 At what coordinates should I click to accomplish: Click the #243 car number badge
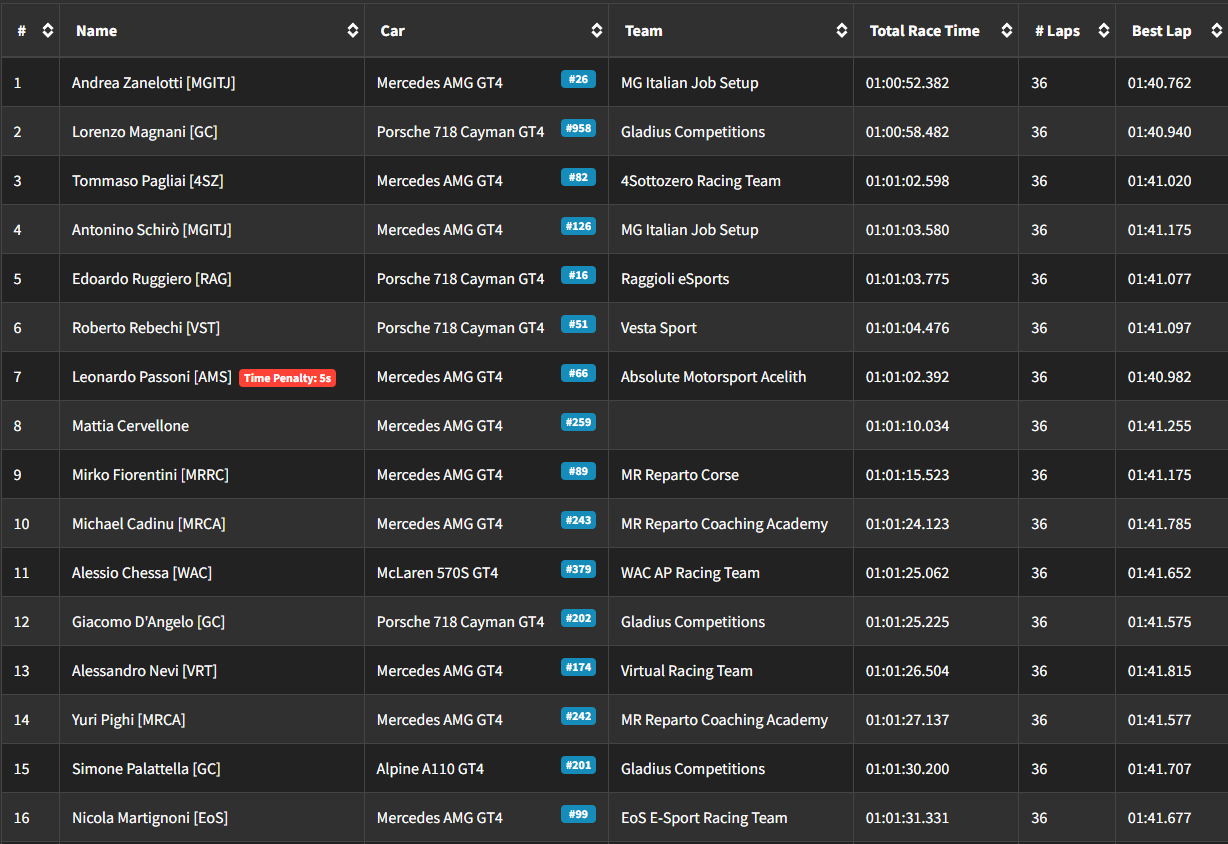coord(578,520)
